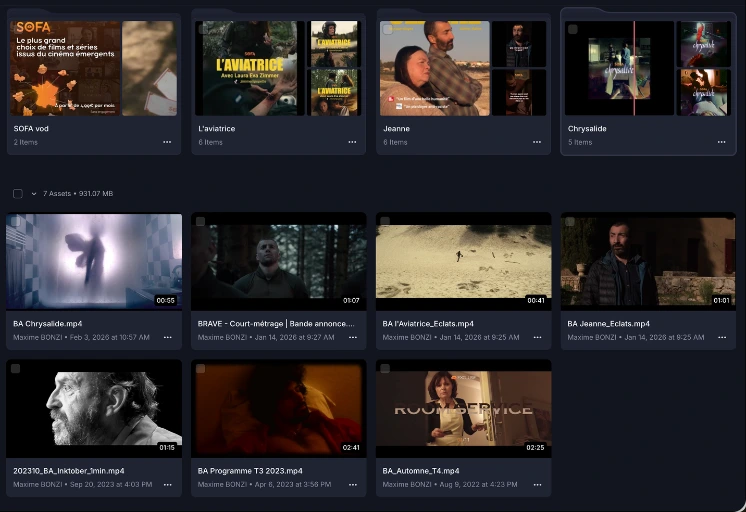Screen dimensions: 746x512
Task: Open the BA l'Aviatrice_Eclats.mp4 desert thumbnail
Action: [x=463, y=261]
